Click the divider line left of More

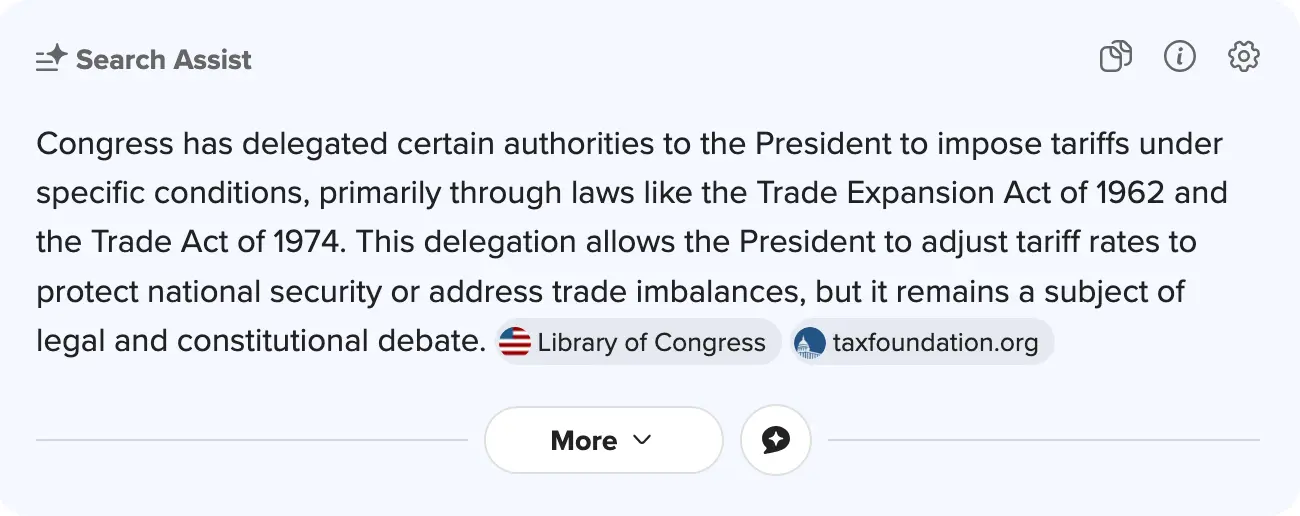click(250, 440)
